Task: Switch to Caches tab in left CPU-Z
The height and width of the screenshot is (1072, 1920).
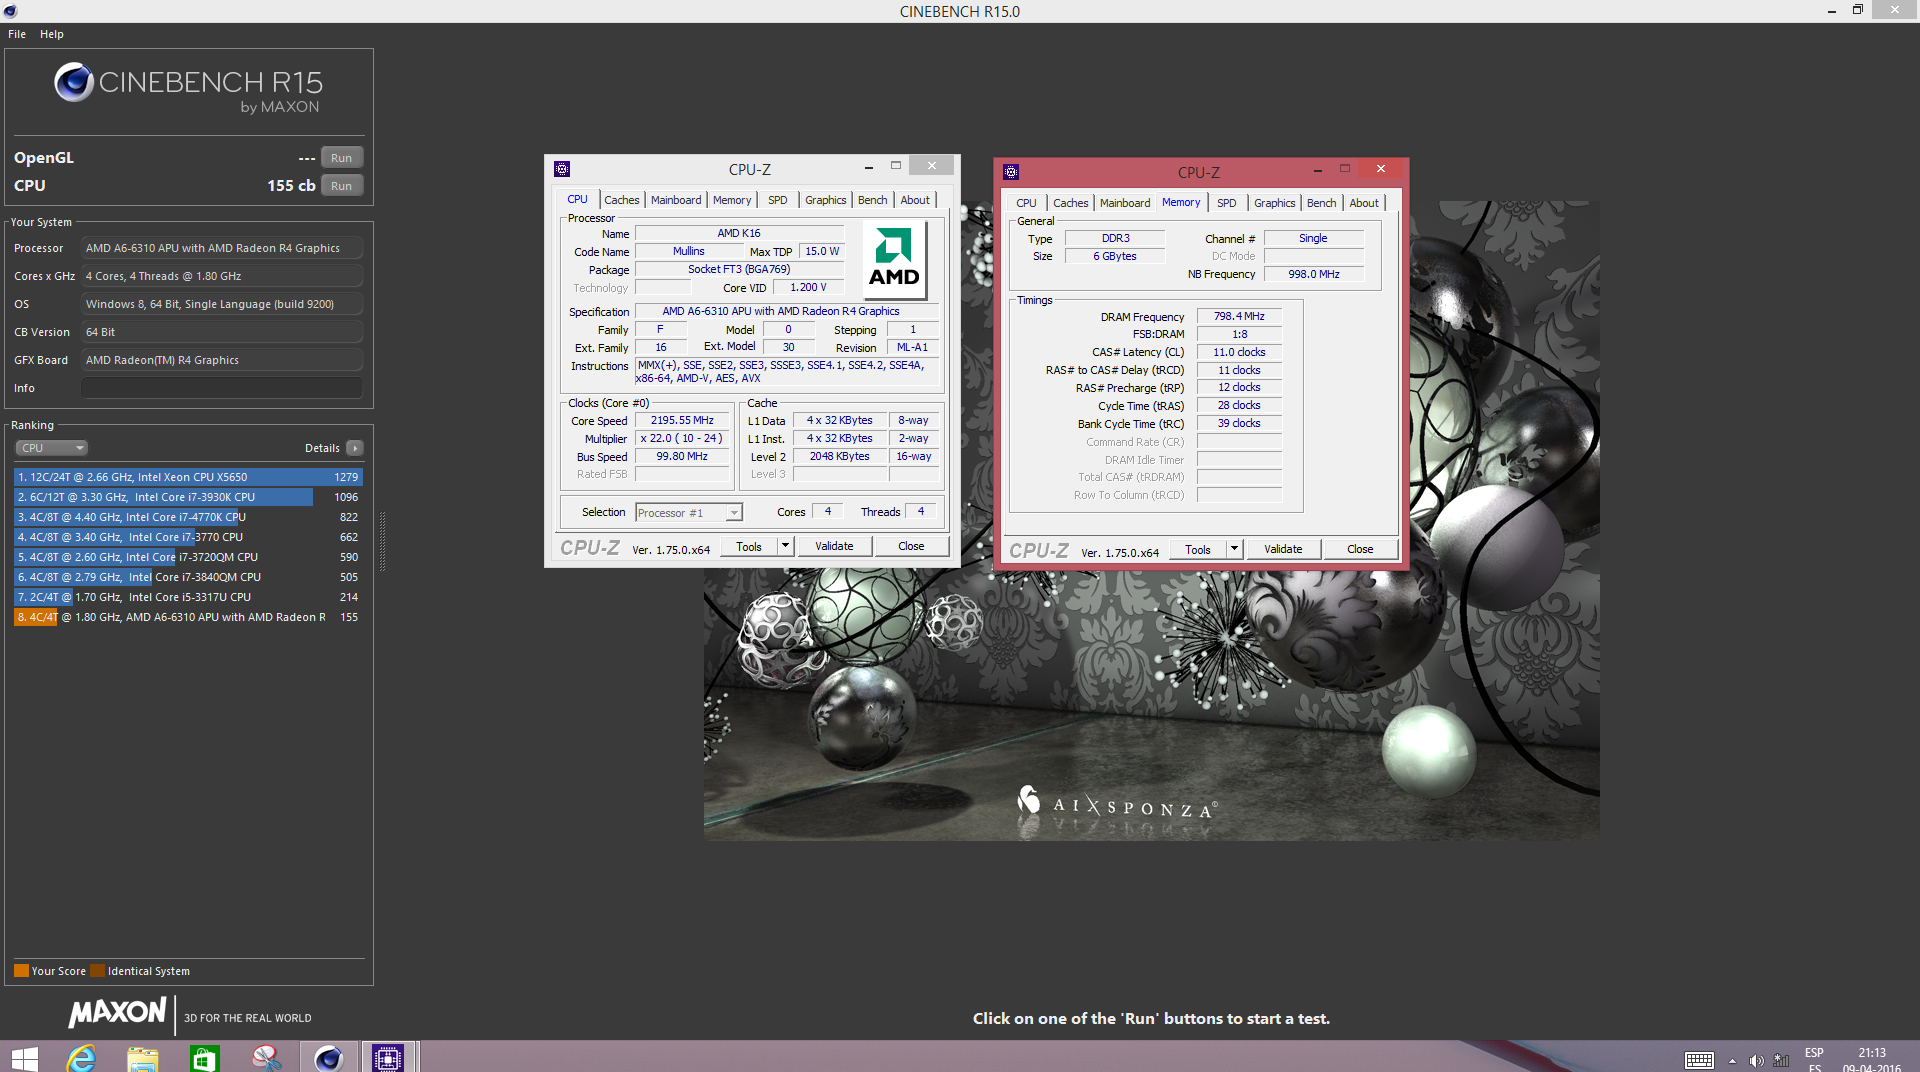Action: [x=622, y=200]
